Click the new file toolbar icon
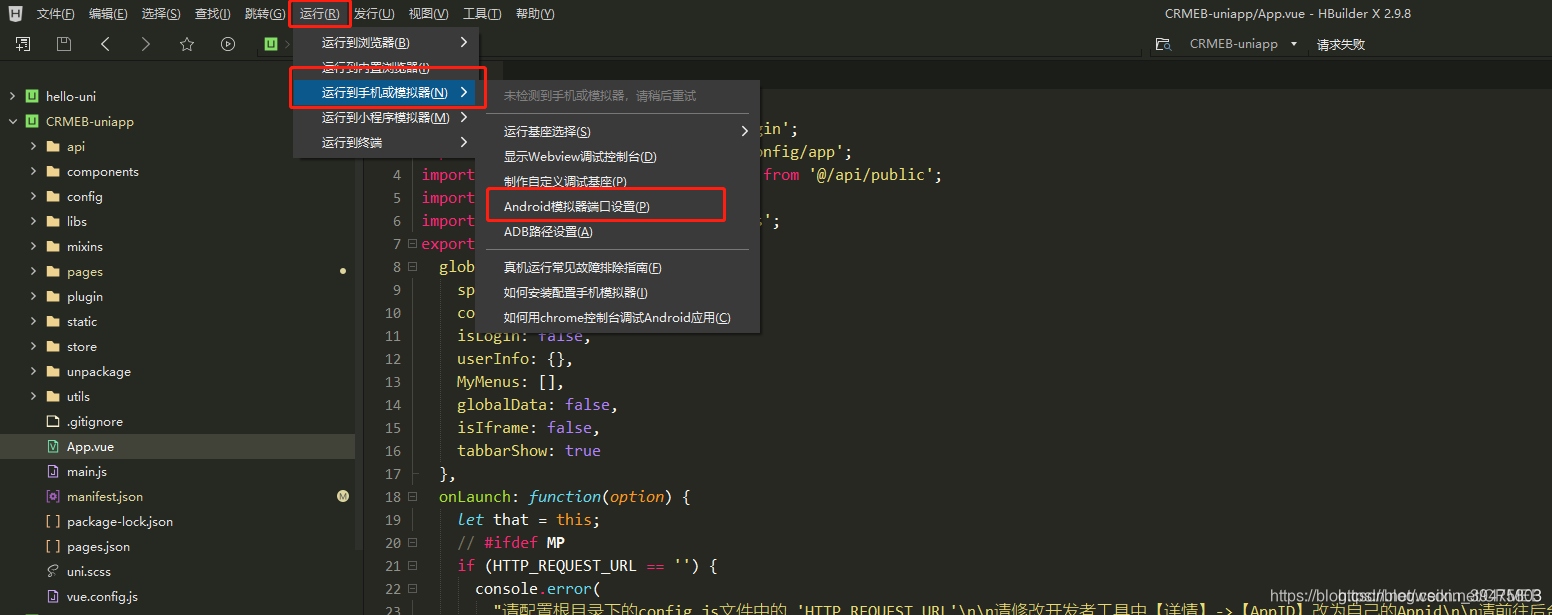Image resolution: width=1552 pixels, height=615 pixels. (x=23, y=44)
